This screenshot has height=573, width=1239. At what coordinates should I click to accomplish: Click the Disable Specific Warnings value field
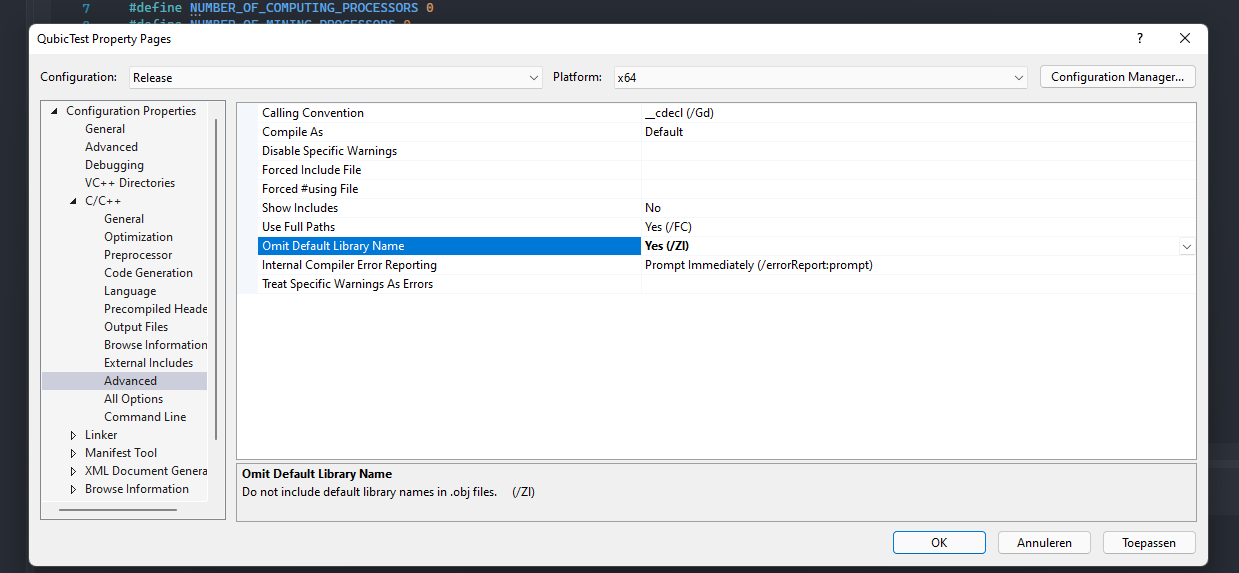coord(918,151)
